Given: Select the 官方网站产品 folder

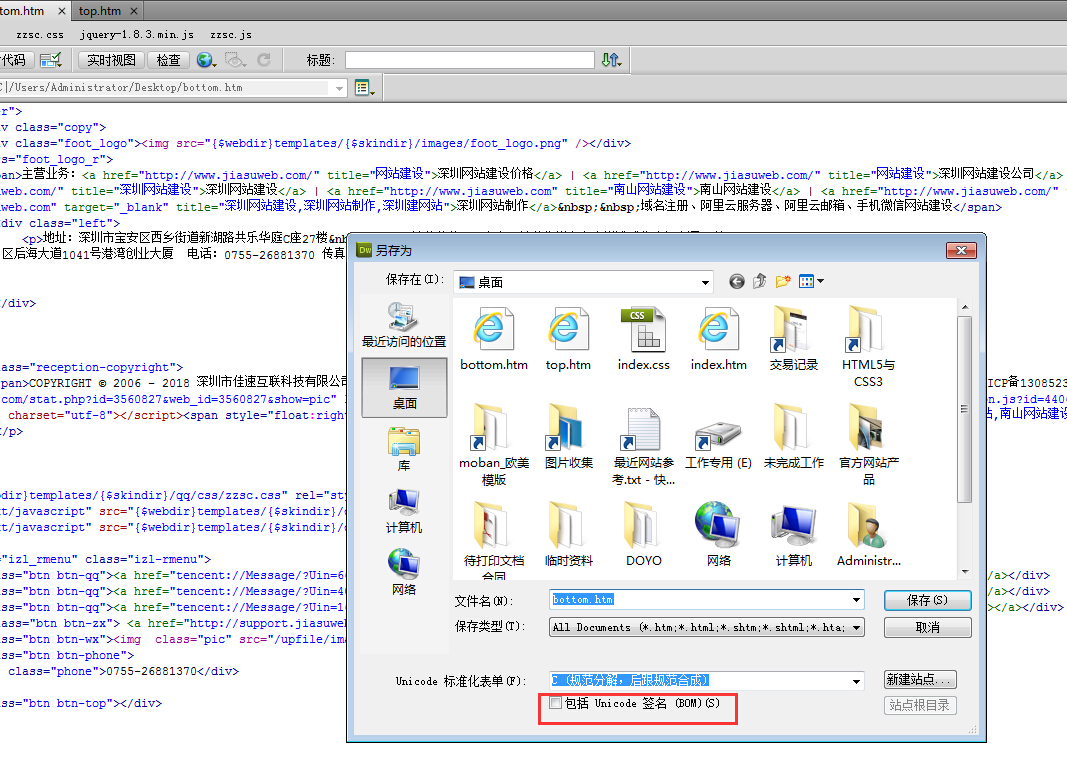Looking at the screenshot, I should pos(868,444).
